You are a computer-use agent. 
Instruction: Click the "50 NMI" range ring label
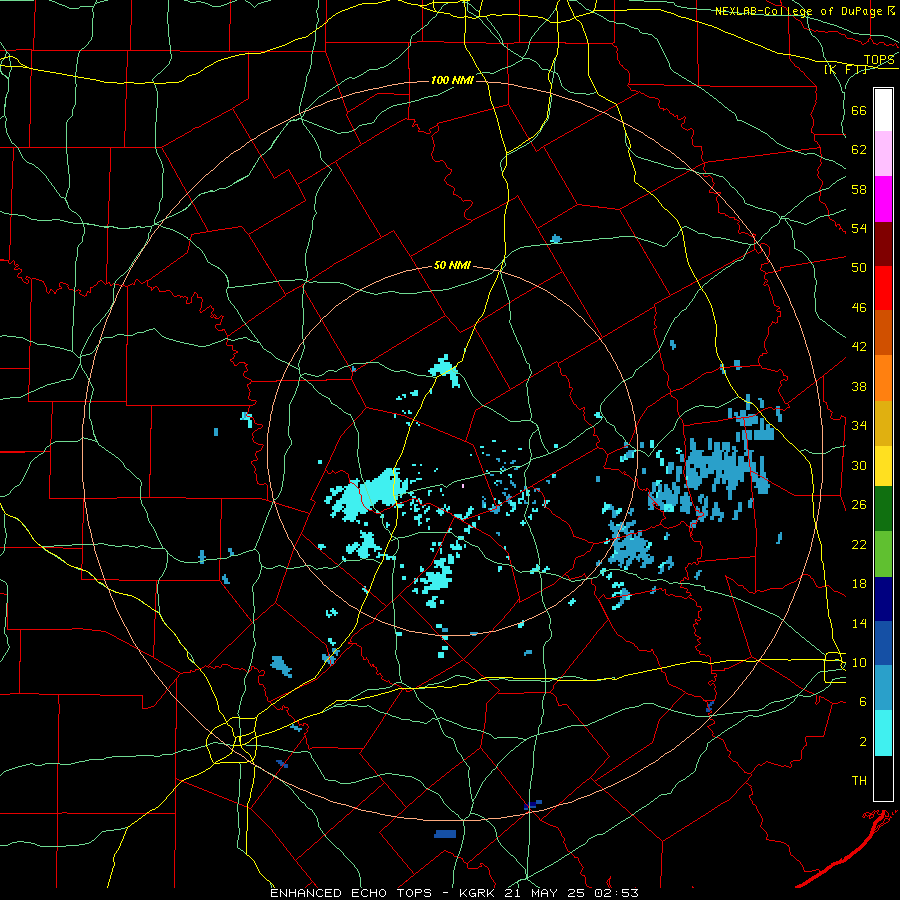click(452, 265)
